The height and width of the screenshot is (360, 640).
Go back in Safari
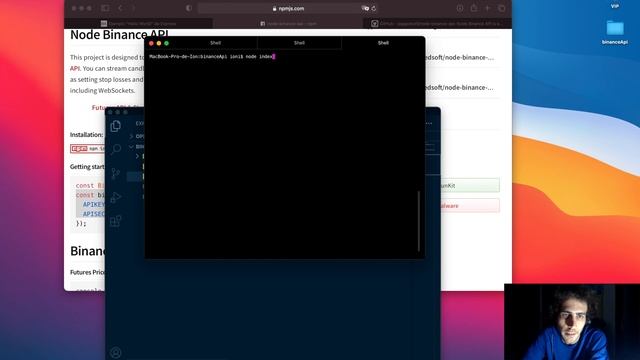(120, 8)
